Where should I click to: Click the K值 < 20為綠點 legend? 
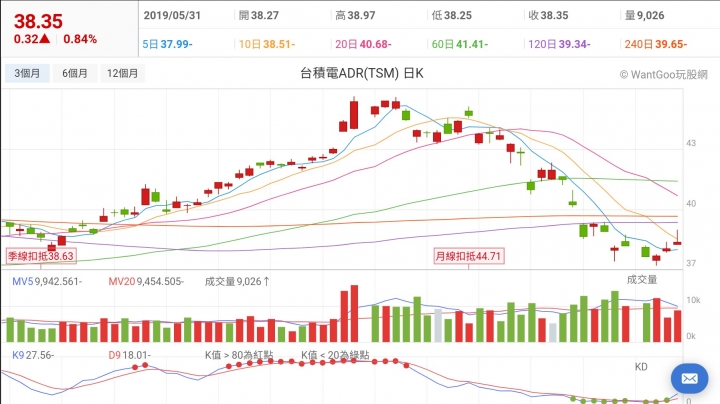pos(335,355)
